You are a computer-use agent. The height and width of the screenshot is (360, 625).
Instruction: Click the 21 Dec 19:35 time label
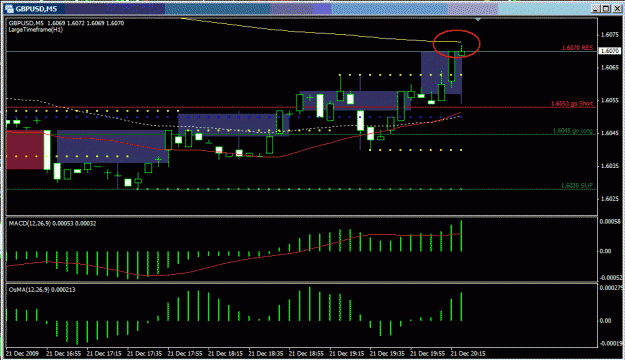[x=387, y=353]
